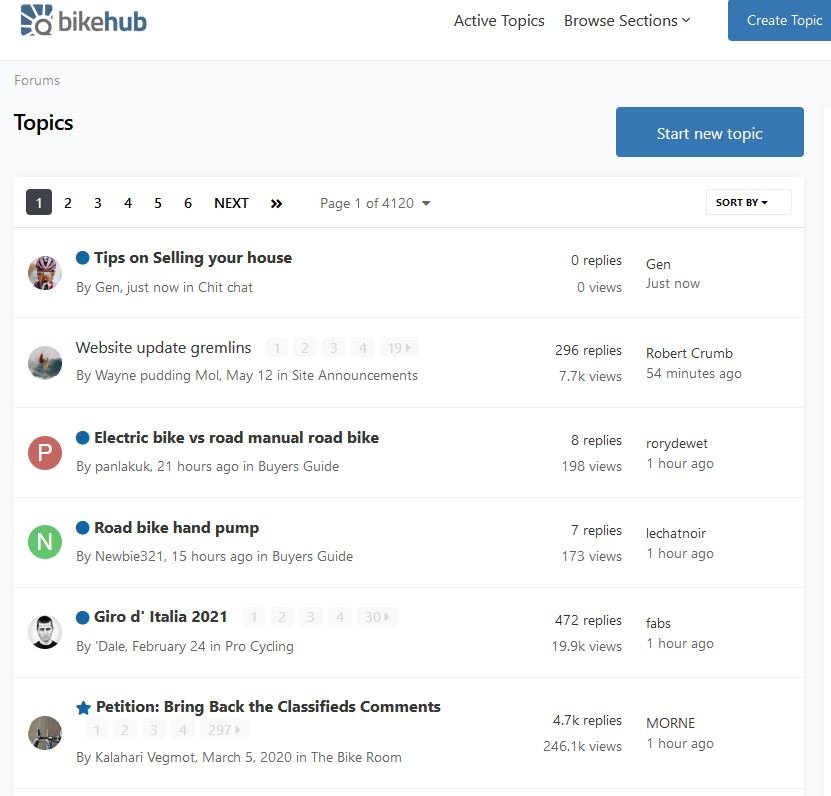Click the Forums breadcrumb link
Screen dimensions: 831x796
(x=37, y=80)
